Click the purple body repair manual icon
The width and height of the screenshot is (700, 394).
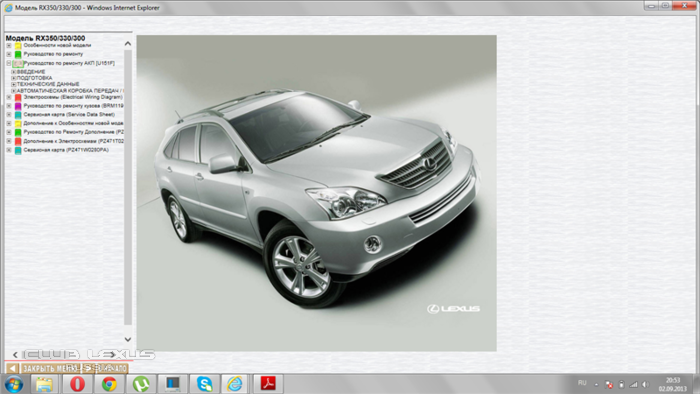[x=18, y=106]
